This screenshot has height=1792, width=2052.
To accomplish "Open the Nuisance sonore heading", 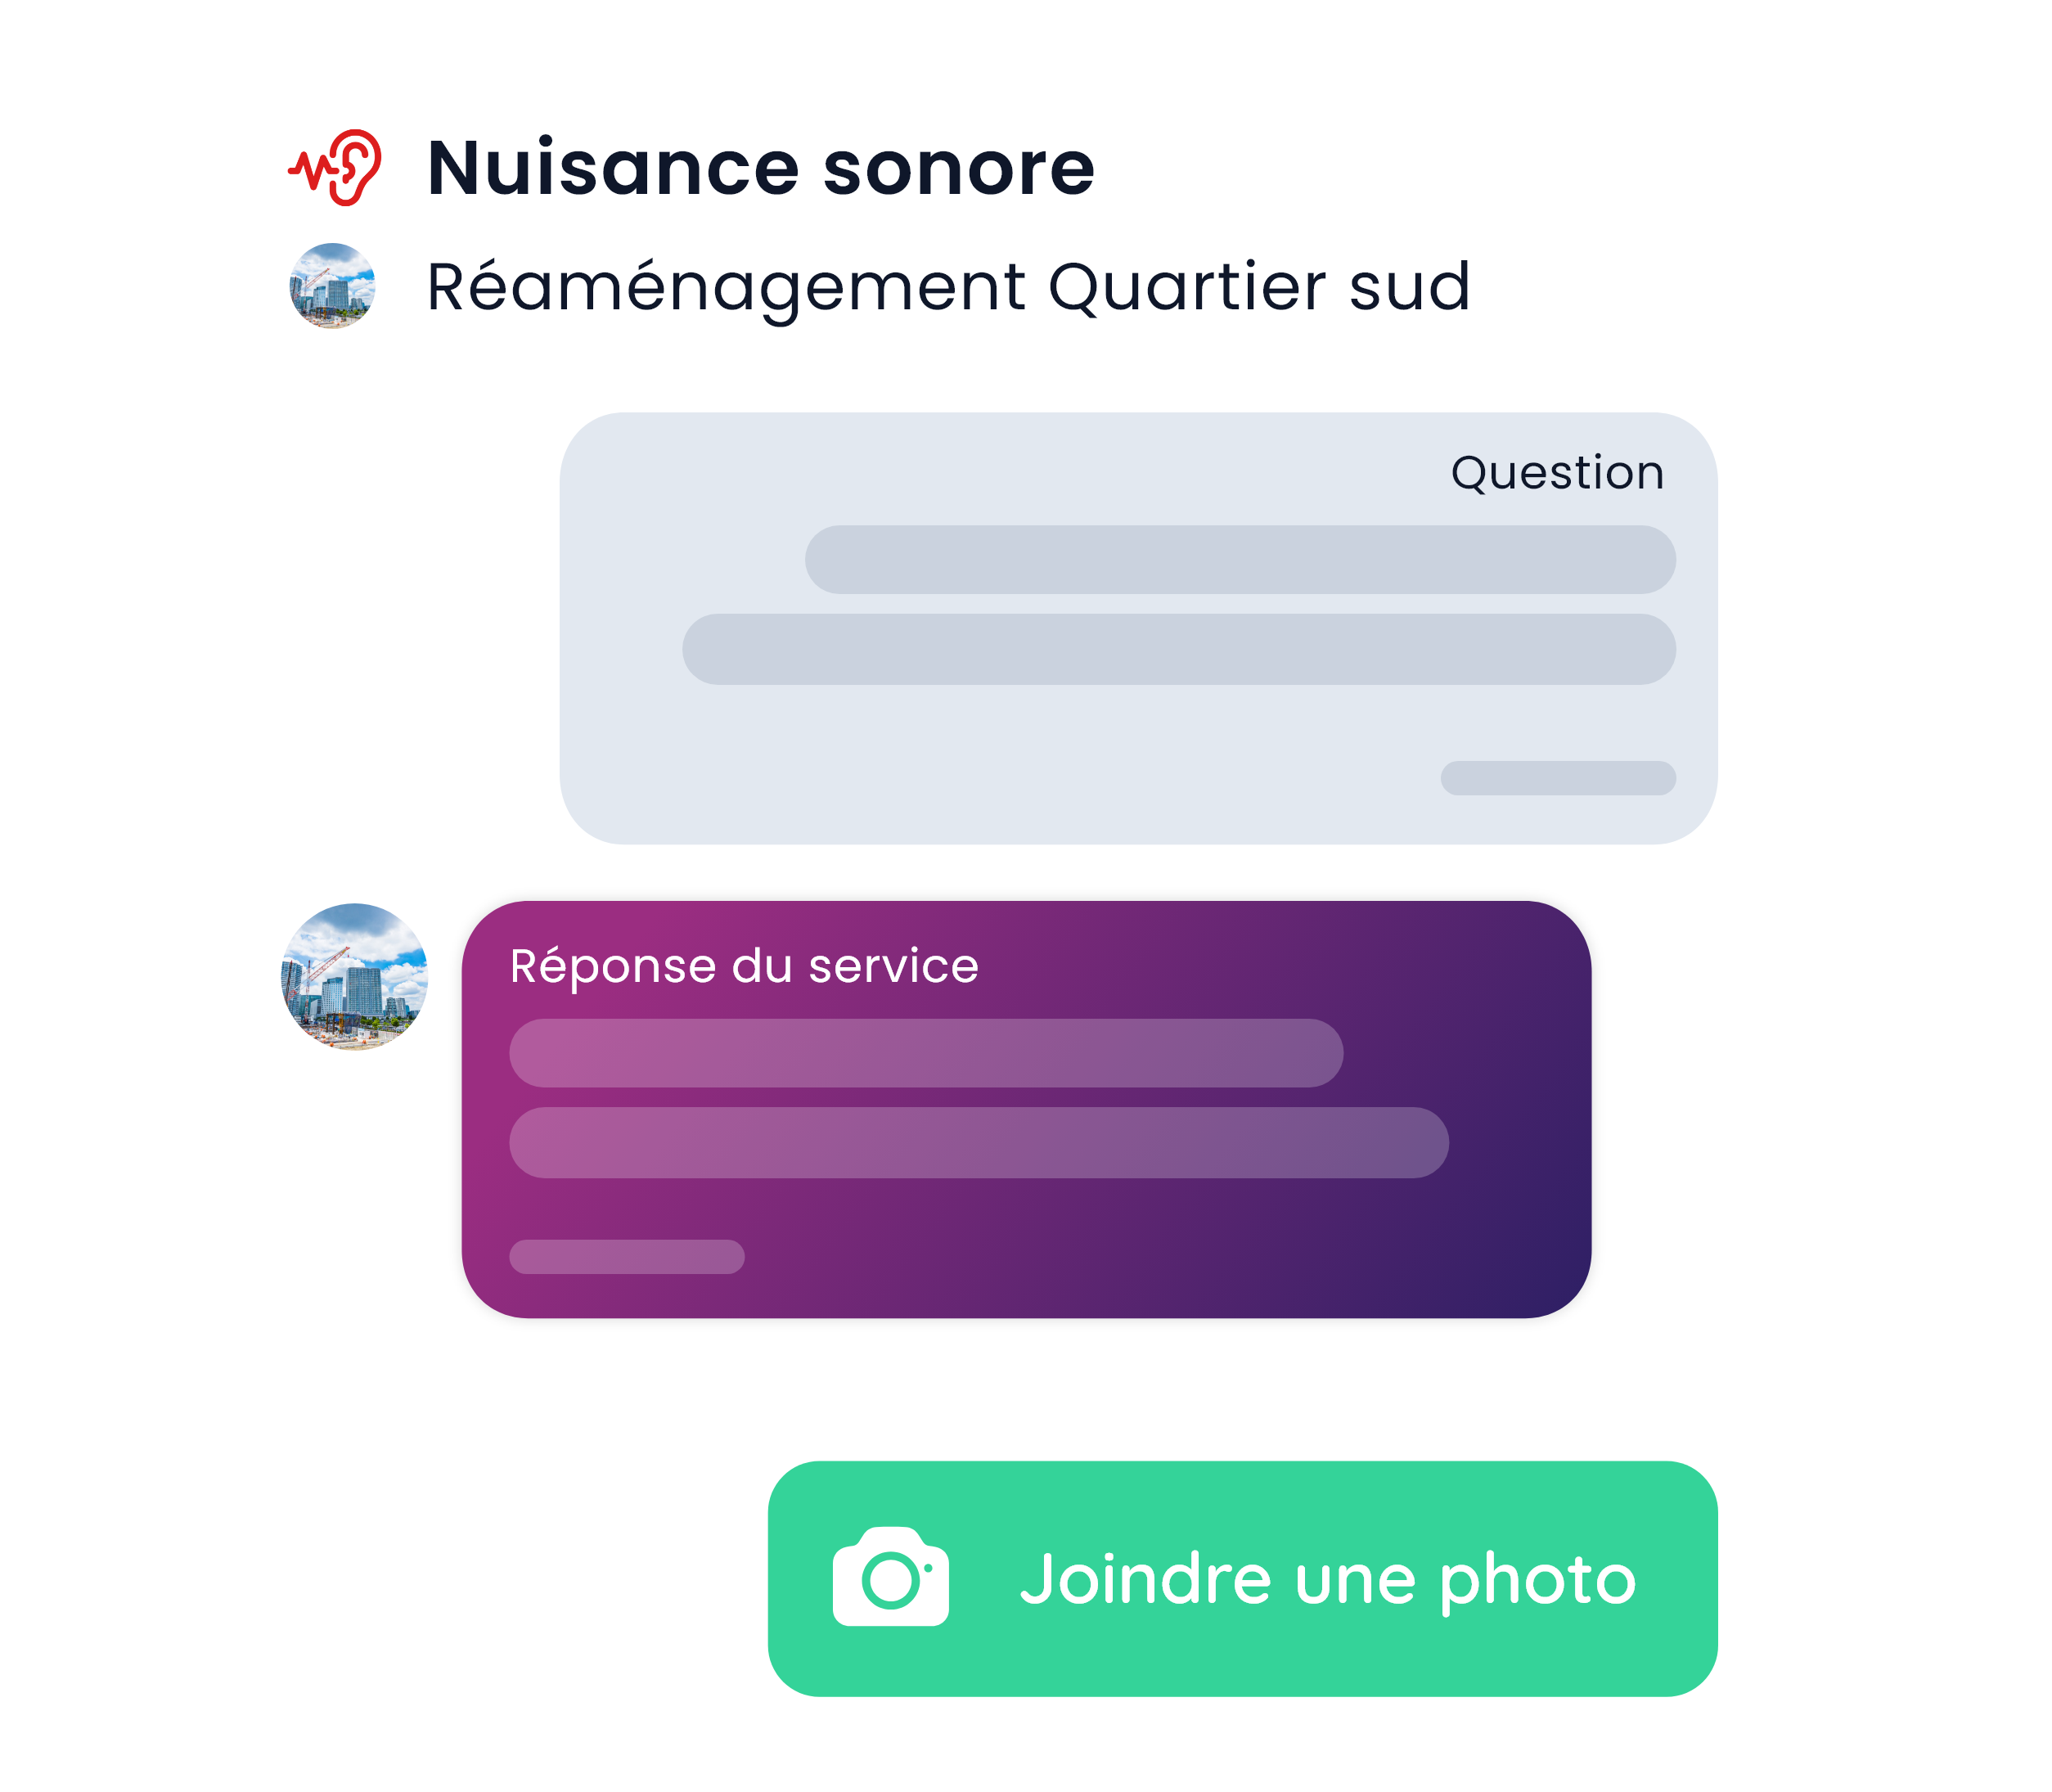I will pyautogui.click(x=760, y=168).
